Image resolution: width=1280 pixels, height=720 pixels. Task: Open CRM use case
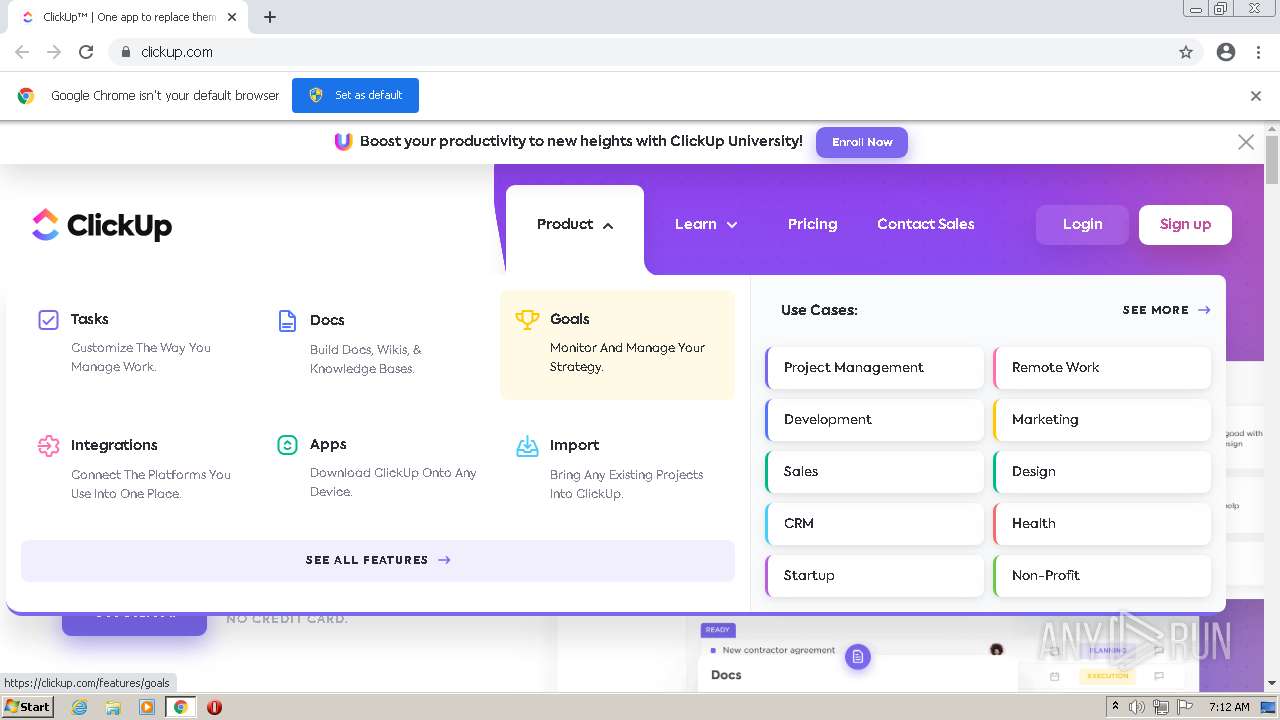(875, 523)
